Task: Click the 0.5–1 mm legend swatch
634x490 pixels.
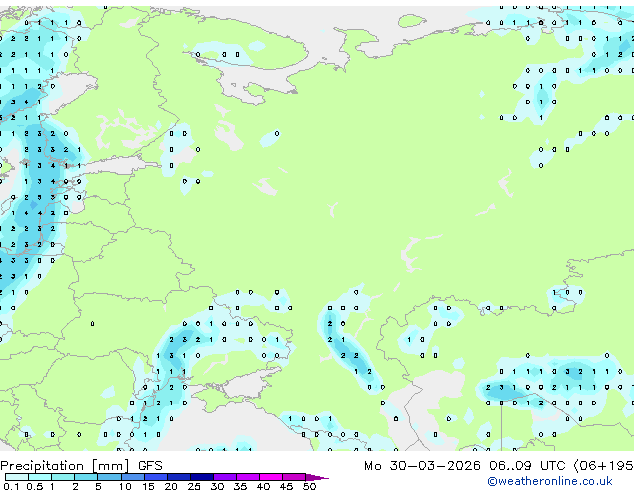Action: tap(40, 477)
